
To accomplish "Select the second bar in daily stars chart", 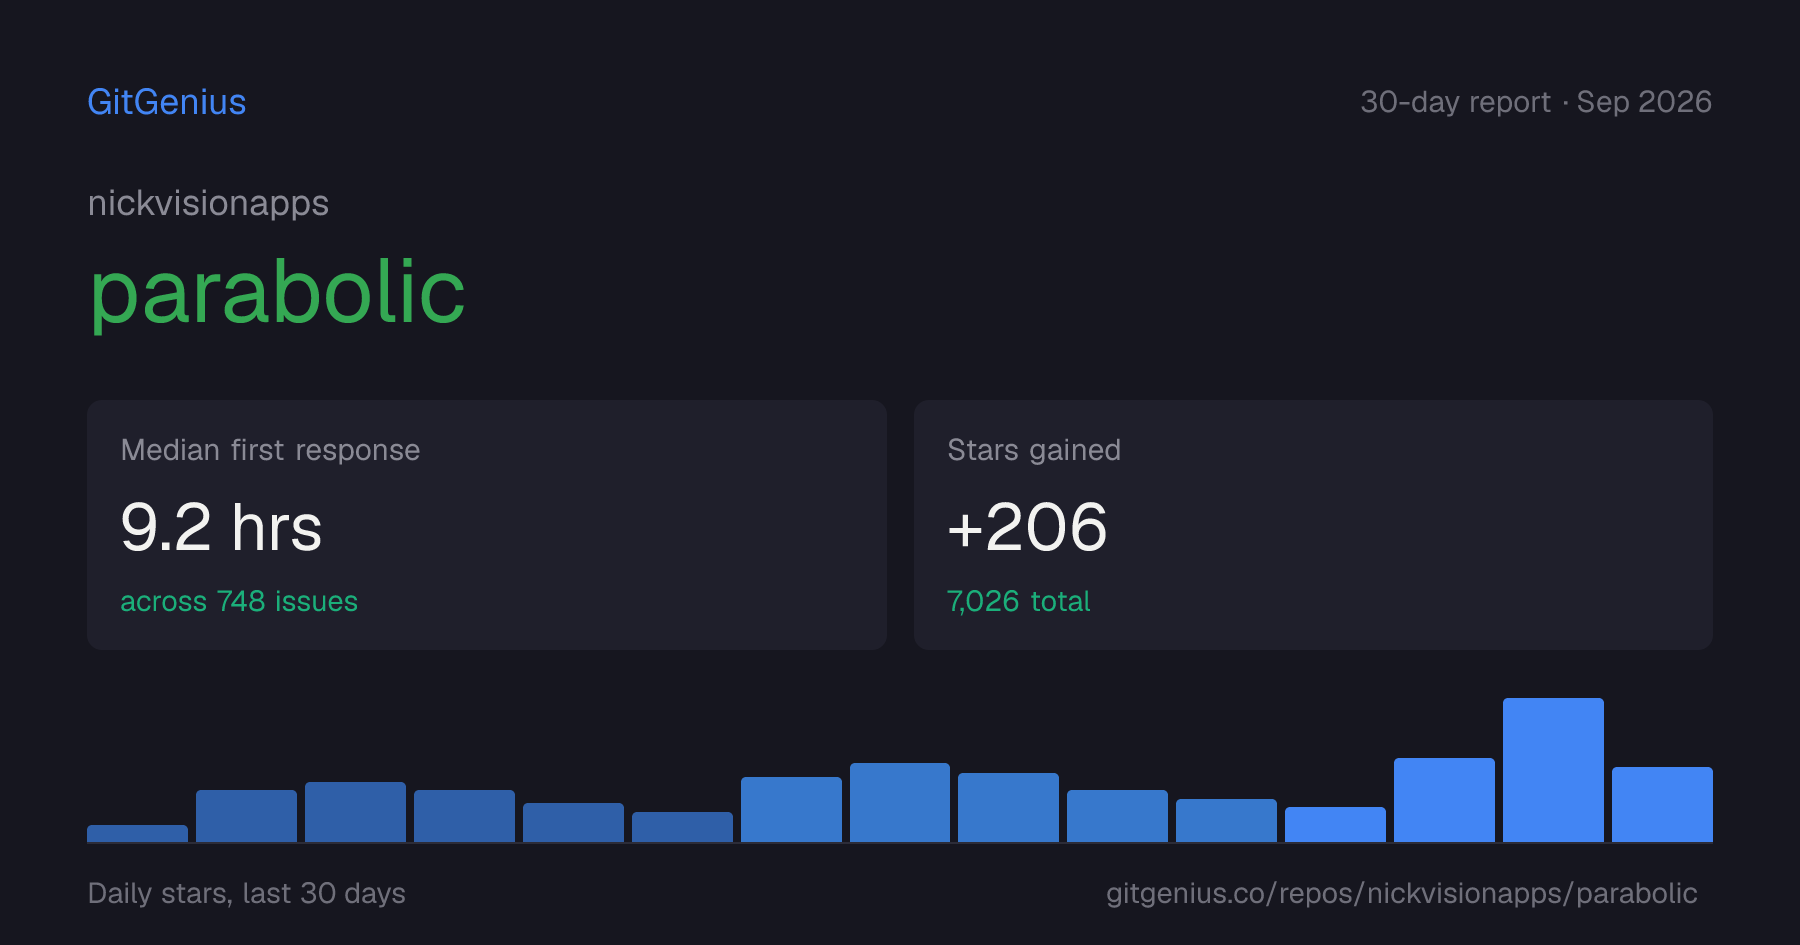I will [x=246, y=816].
